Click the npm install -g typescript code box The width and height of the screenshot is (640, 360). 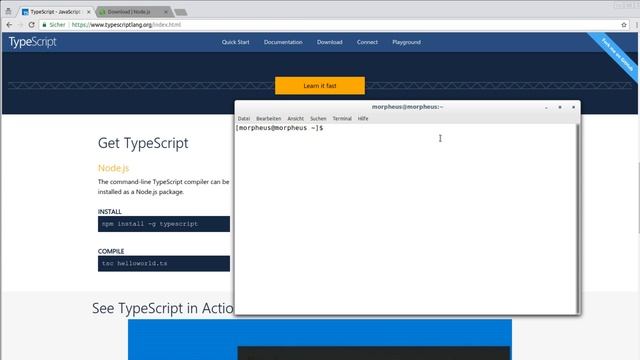pyautogui.click(x=164, y=224)
